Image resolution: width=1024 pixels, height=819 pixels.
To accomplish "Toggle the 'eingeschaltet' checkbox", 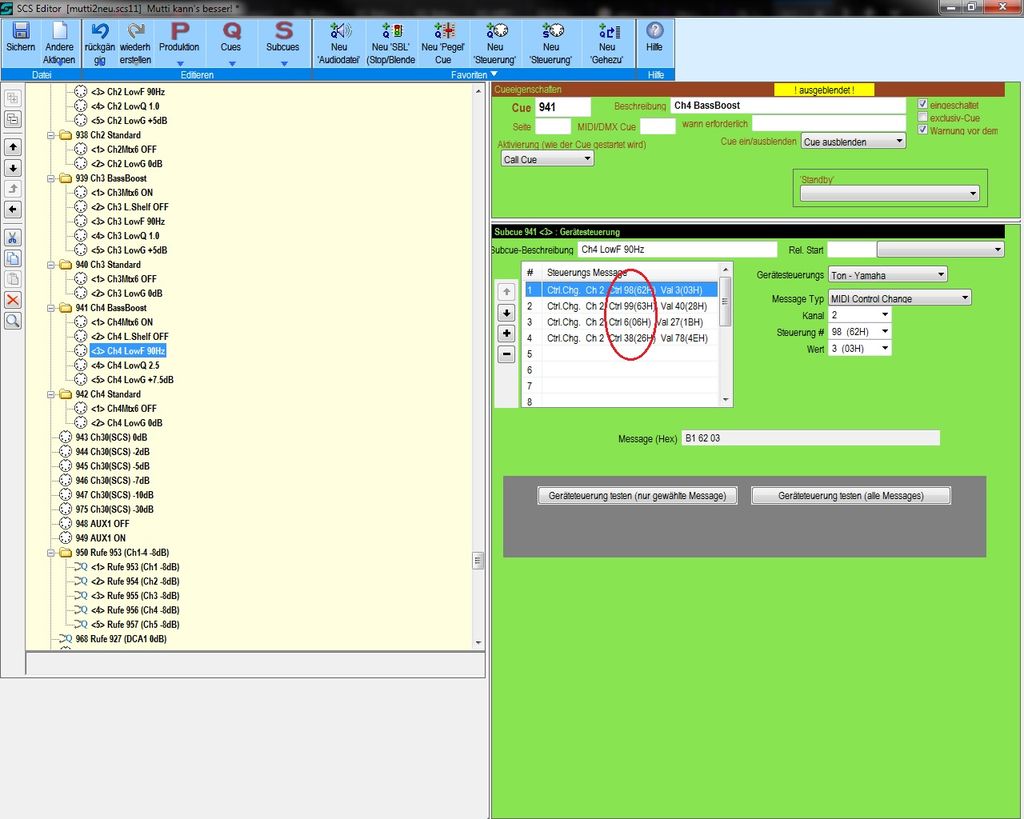I will (x=923, y=104).
